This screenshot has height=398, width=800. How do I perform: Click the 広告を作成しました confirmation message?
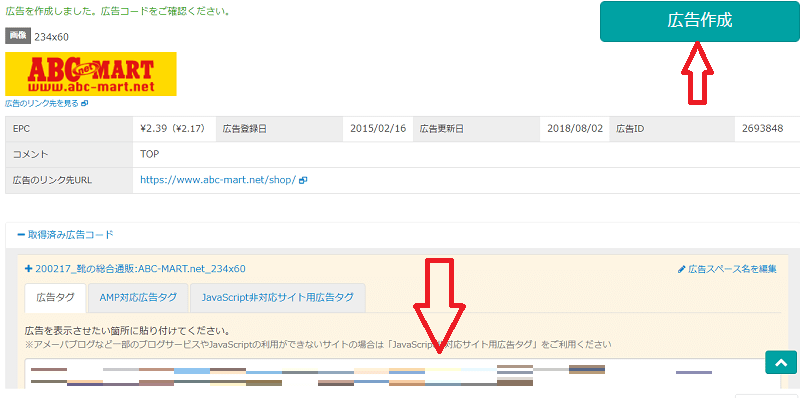[x=117, y=11]
